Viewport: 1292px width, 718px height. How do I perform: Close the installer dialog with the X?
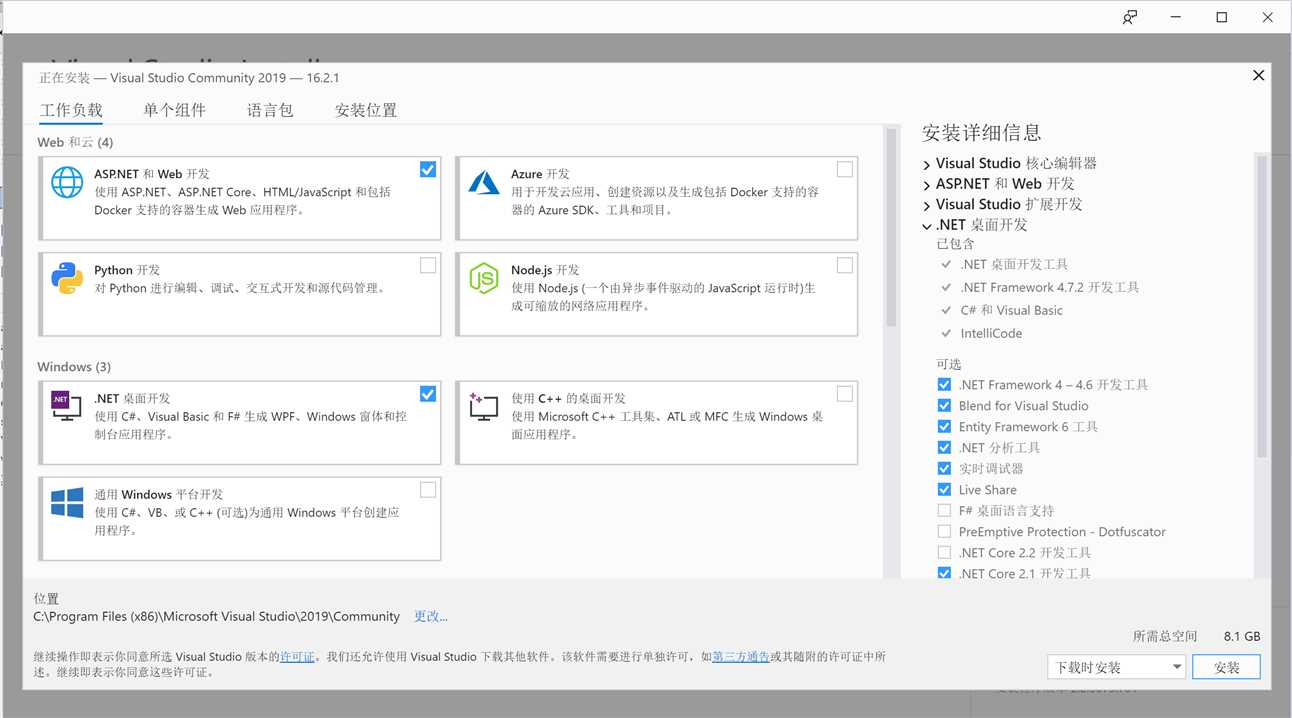coord(1259,75)
